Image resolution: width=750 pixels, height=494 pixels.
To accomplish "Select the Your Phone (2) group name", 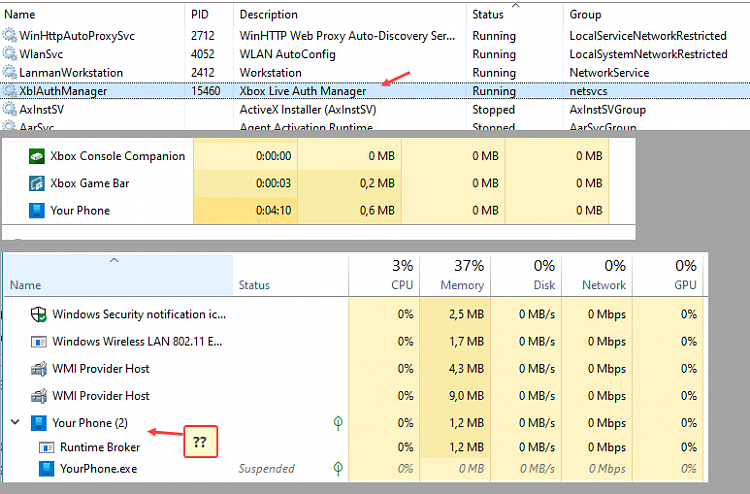I will pos(90,423).
